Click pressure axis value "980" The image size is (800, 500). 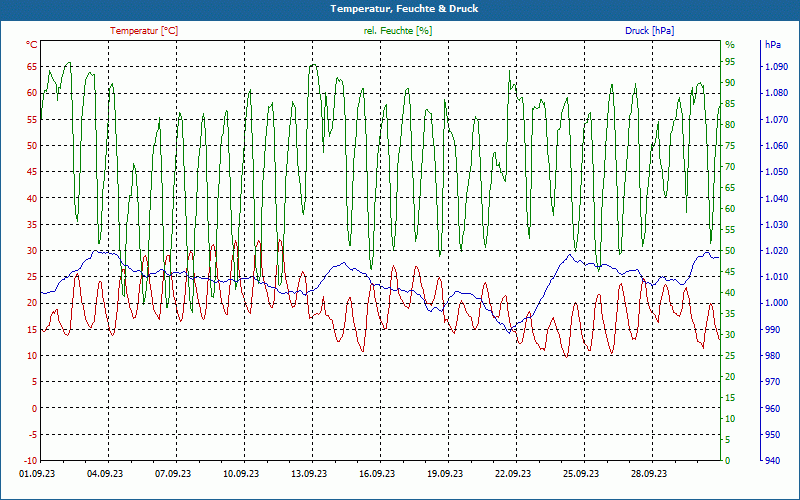[773, 356]
